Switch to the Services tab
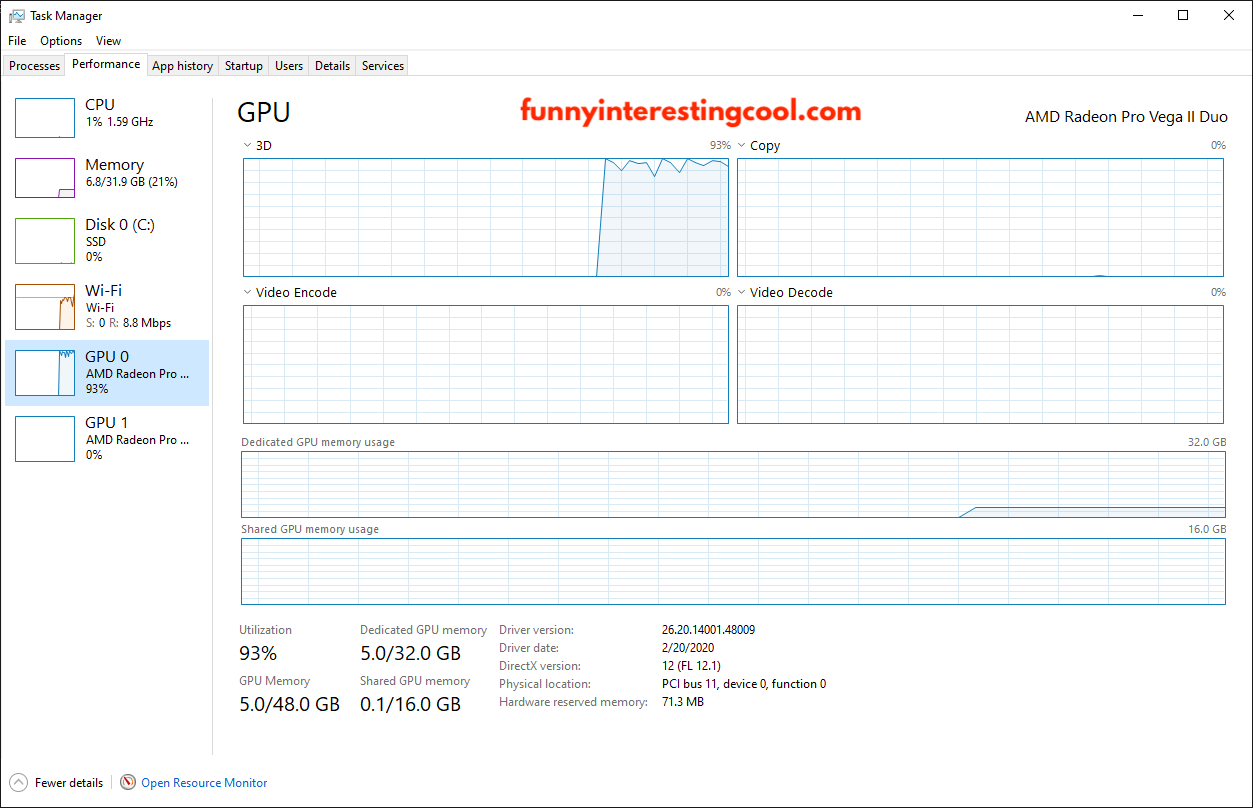 383,66
